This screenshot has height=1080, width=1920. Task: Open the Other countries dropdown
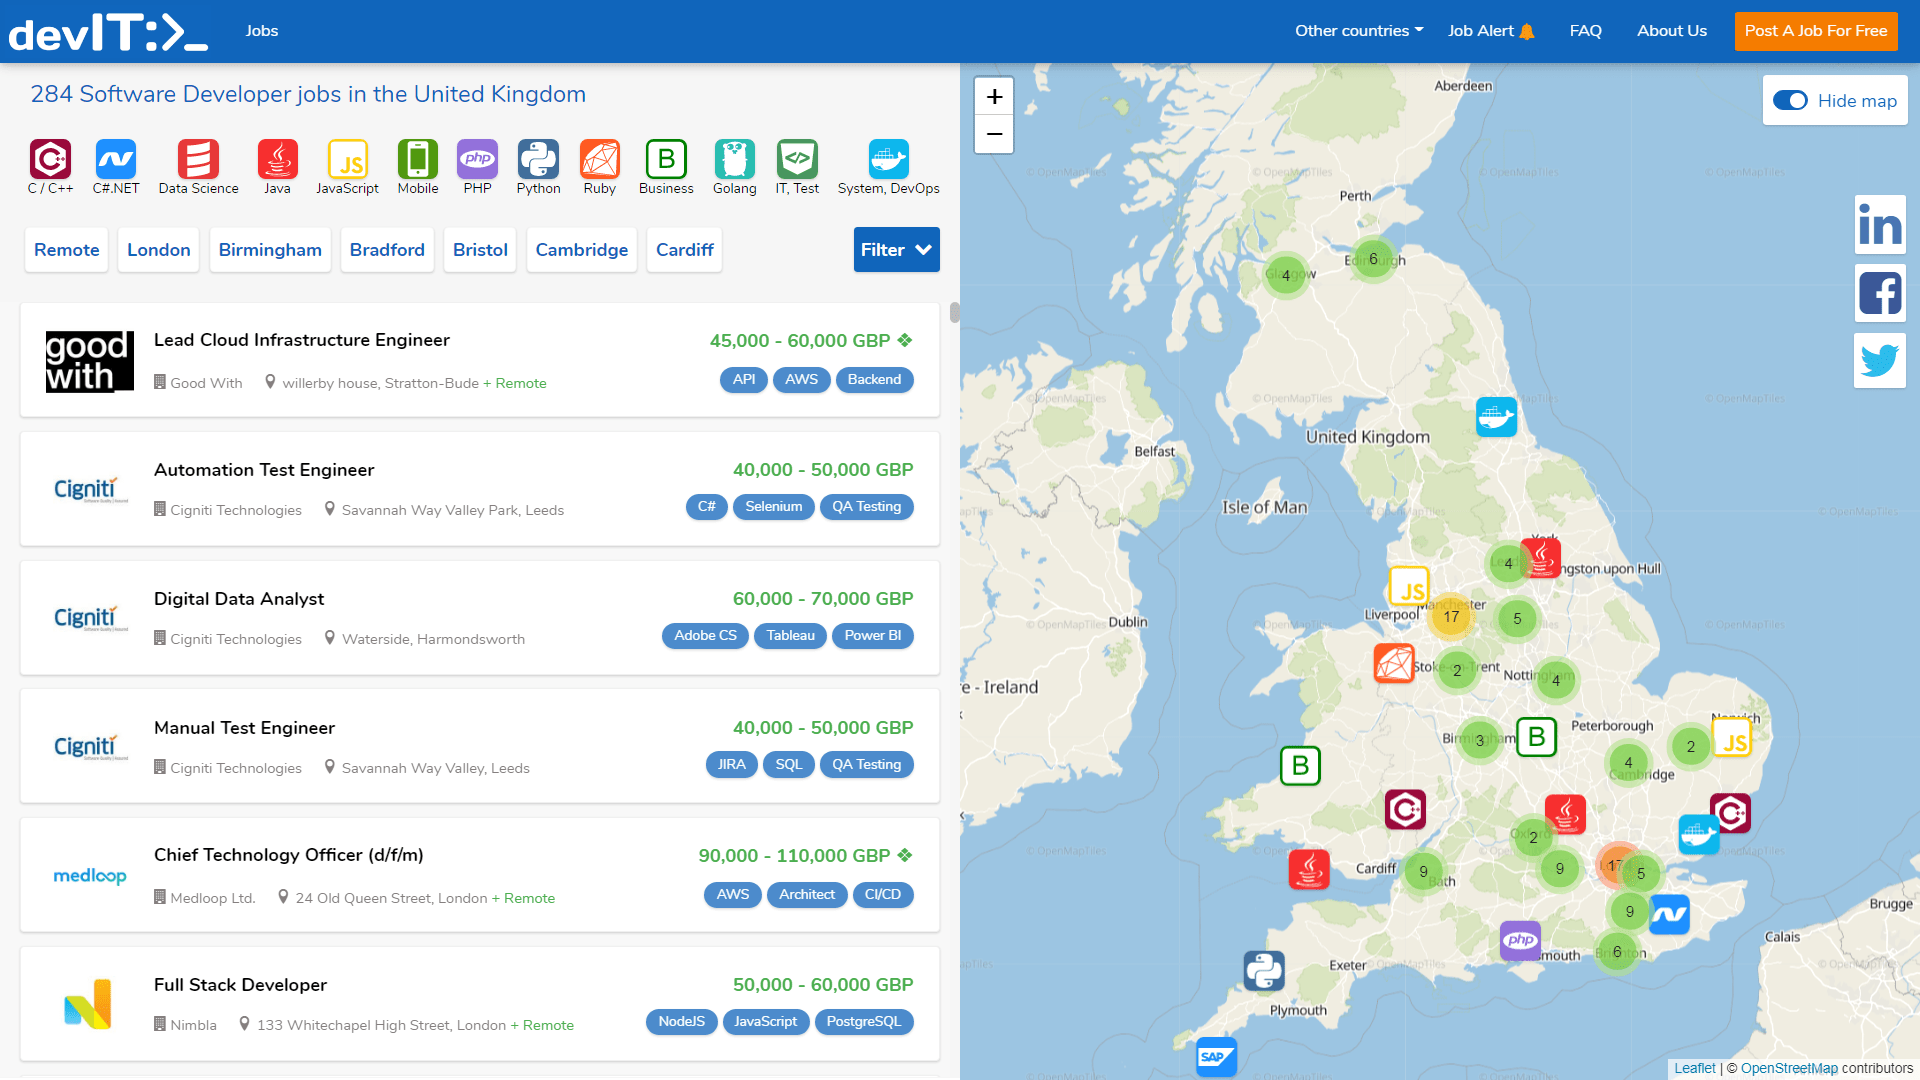1358,31
